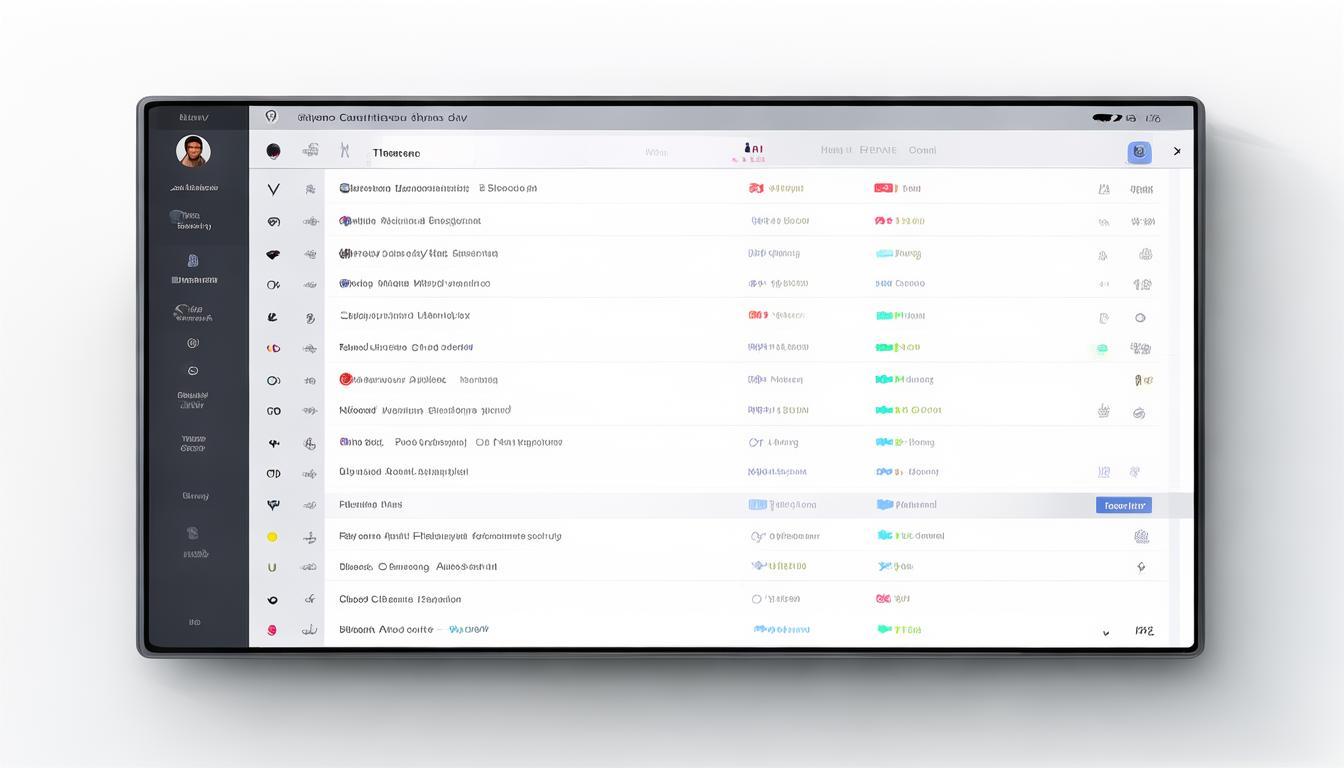Click the pink dot icon in the bottom row

tap(272, 631)
